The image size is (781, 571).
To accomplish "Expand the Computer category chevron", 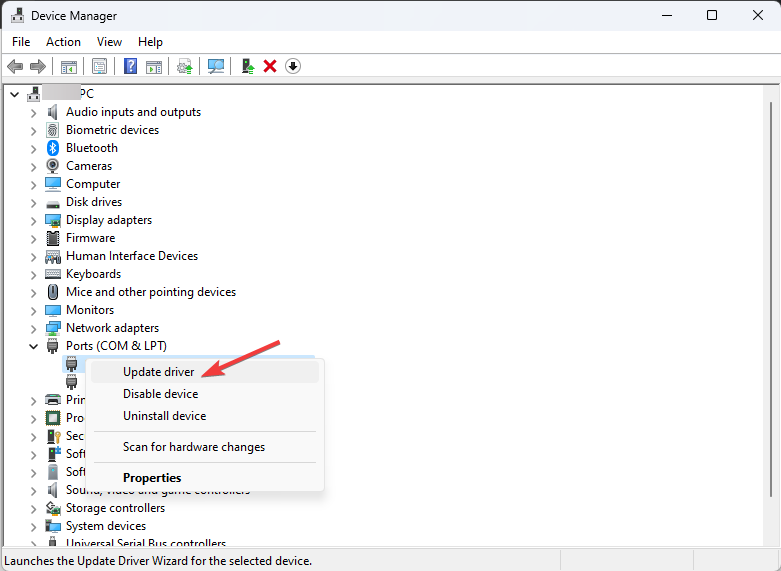I will pyautogui.click(x=33, y=184).
